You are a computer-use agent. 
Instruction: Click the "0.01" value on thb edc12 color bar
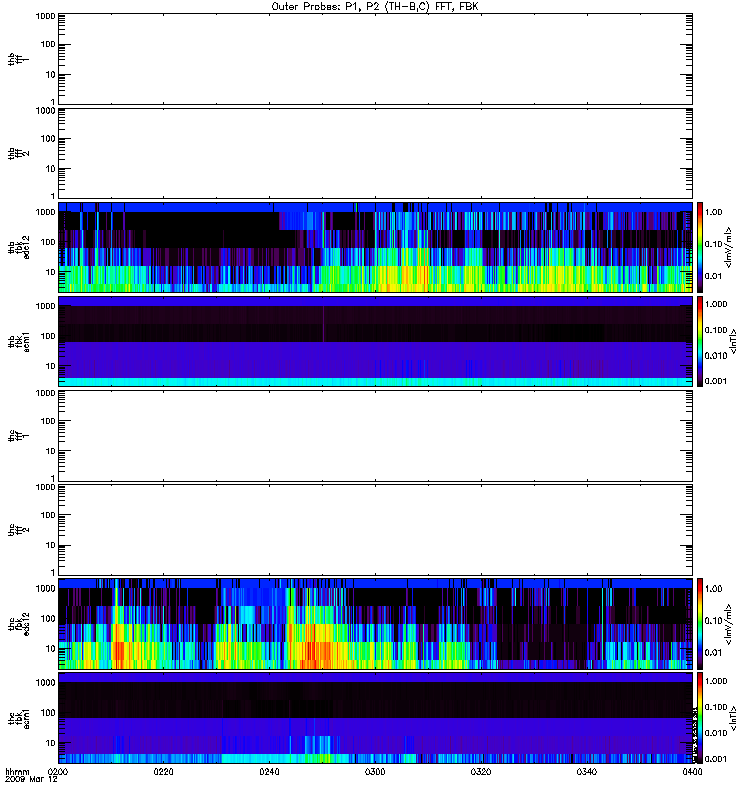click(x=713, y=276)
